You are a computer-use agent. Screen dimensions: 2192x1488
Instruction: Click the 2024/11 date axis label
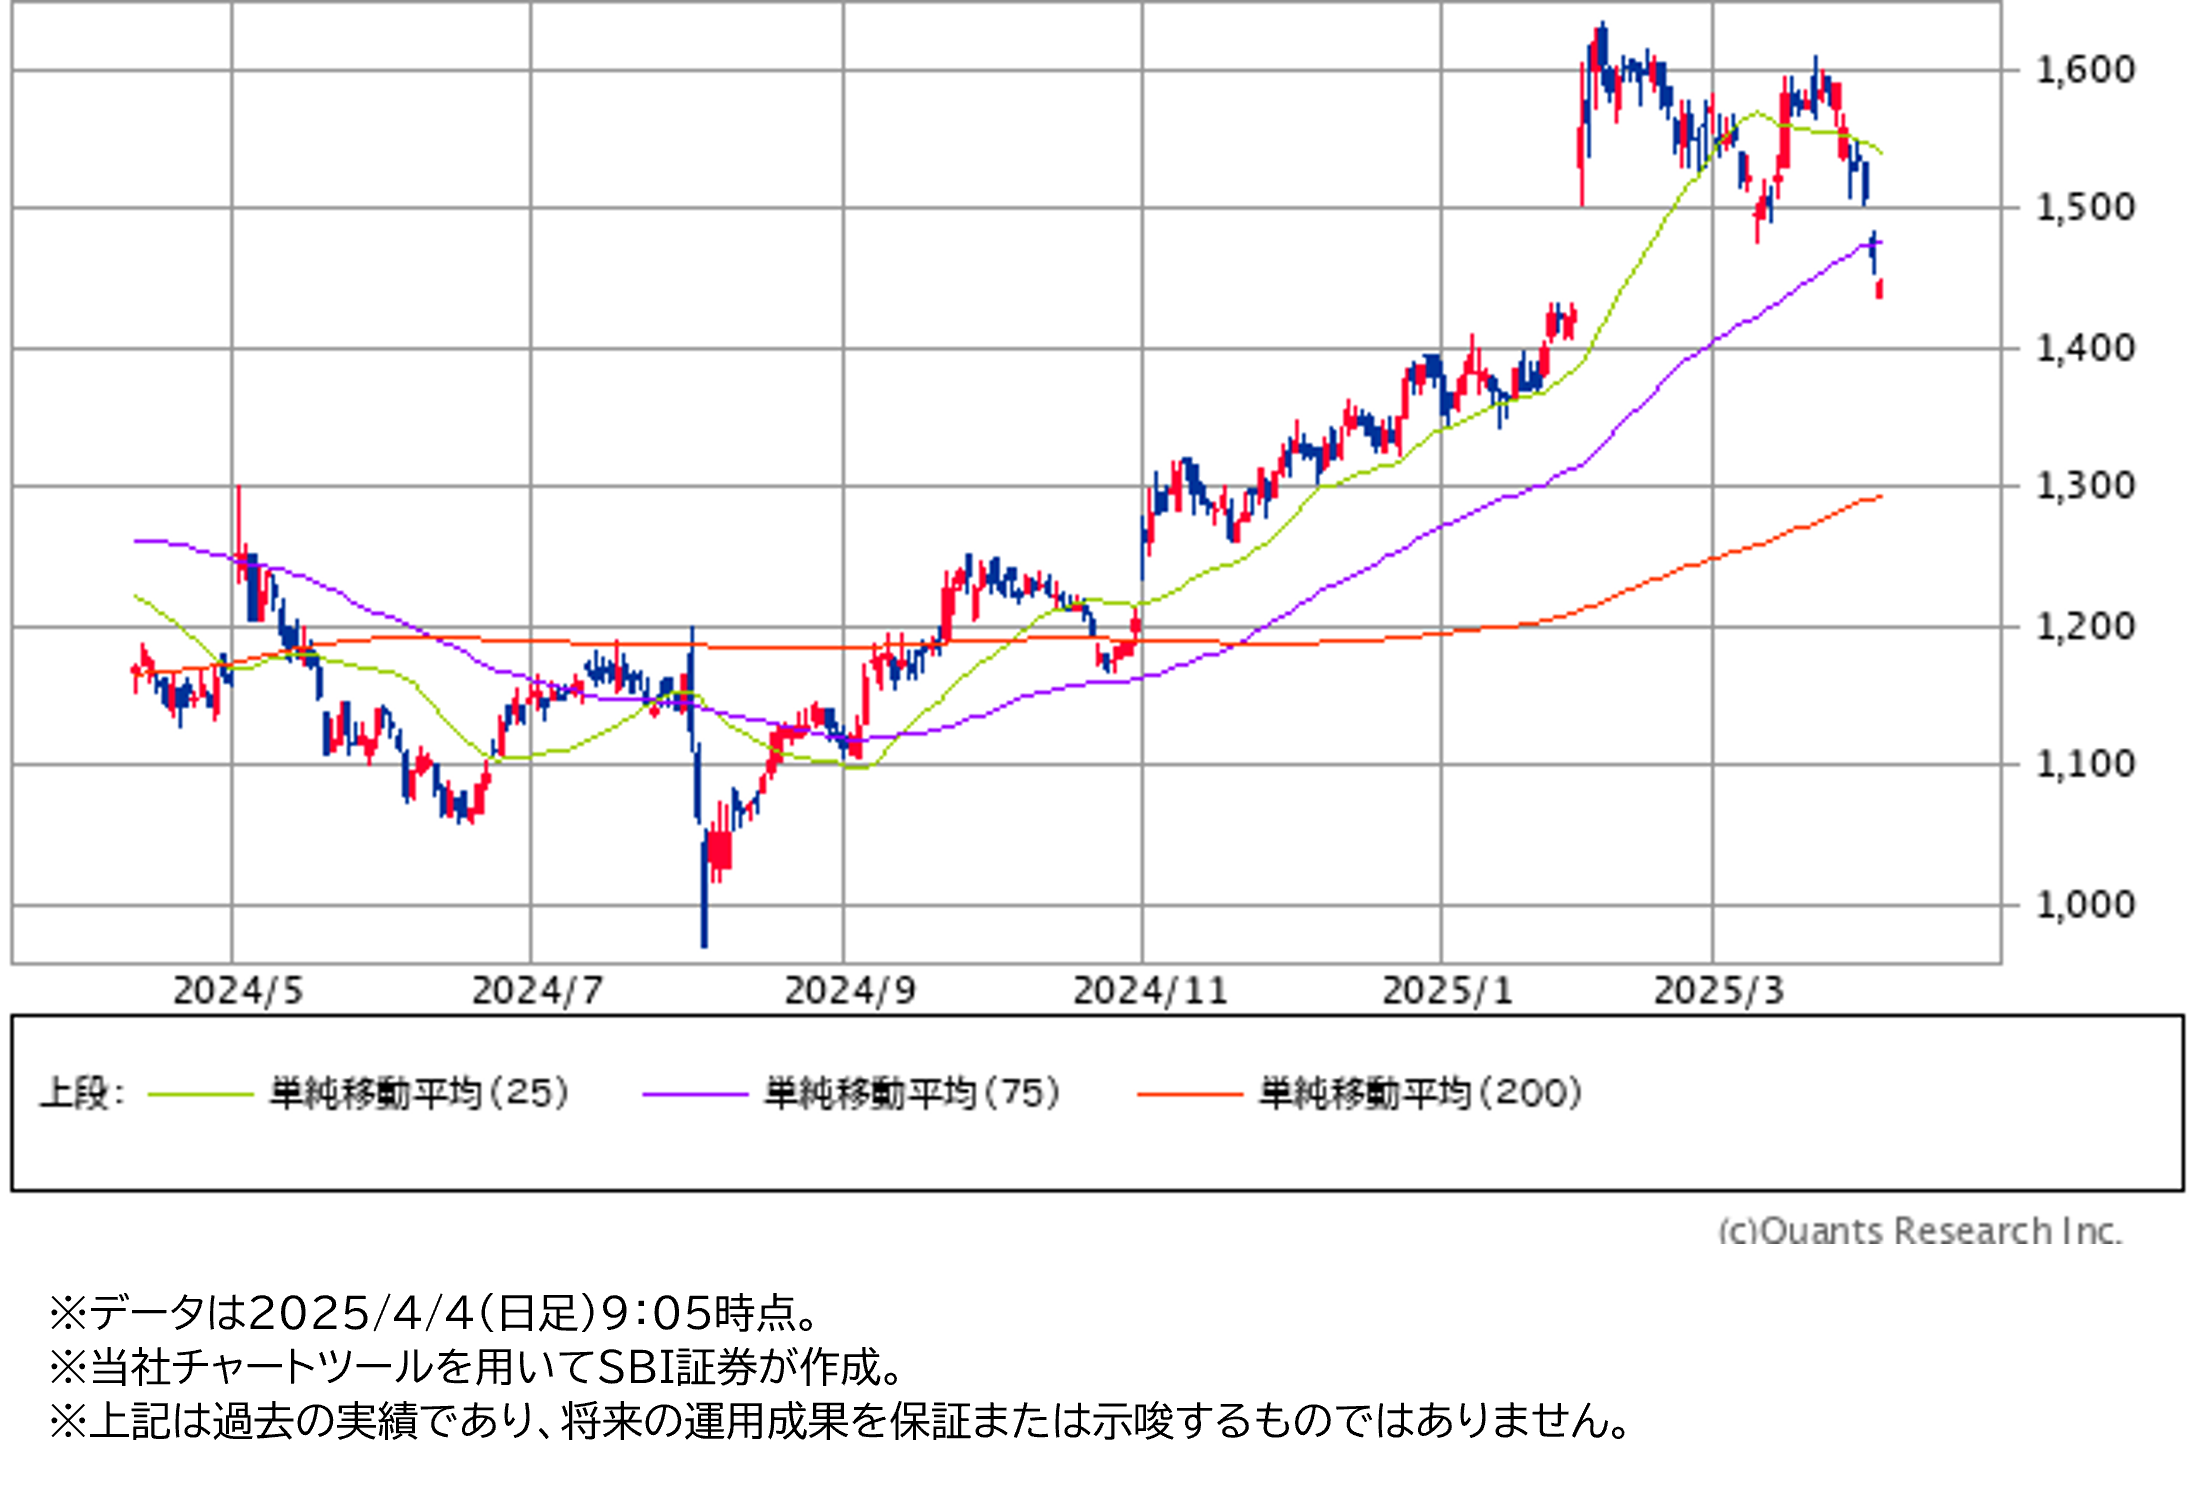[x=1149, y=991]
